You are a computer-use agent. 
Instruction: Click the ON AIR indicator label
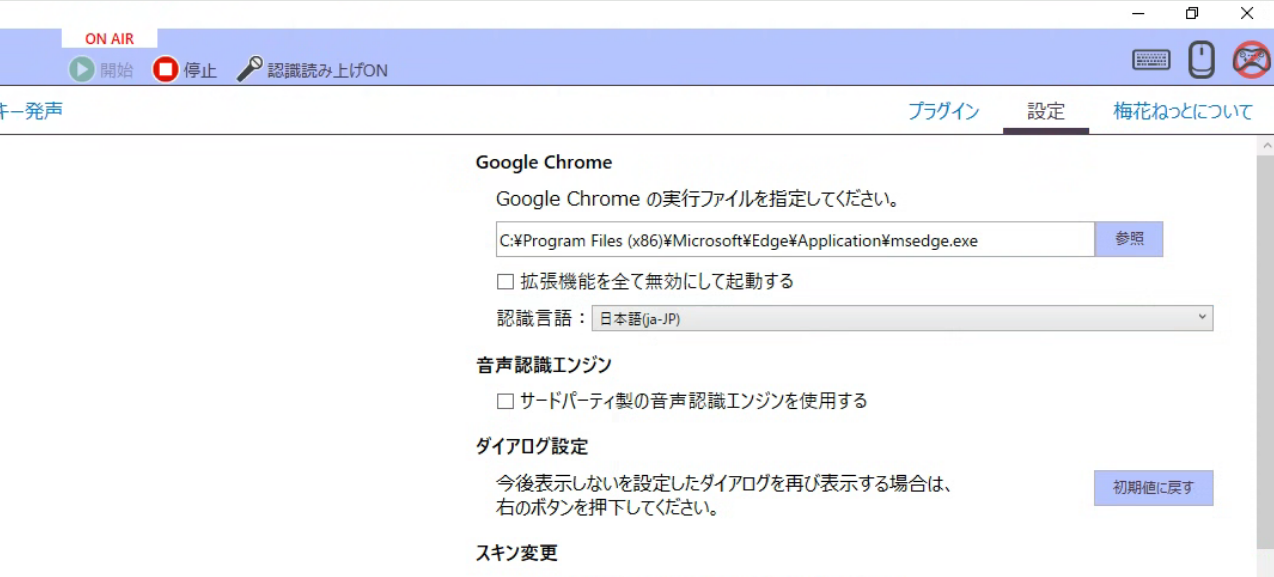tap(109, 39)
